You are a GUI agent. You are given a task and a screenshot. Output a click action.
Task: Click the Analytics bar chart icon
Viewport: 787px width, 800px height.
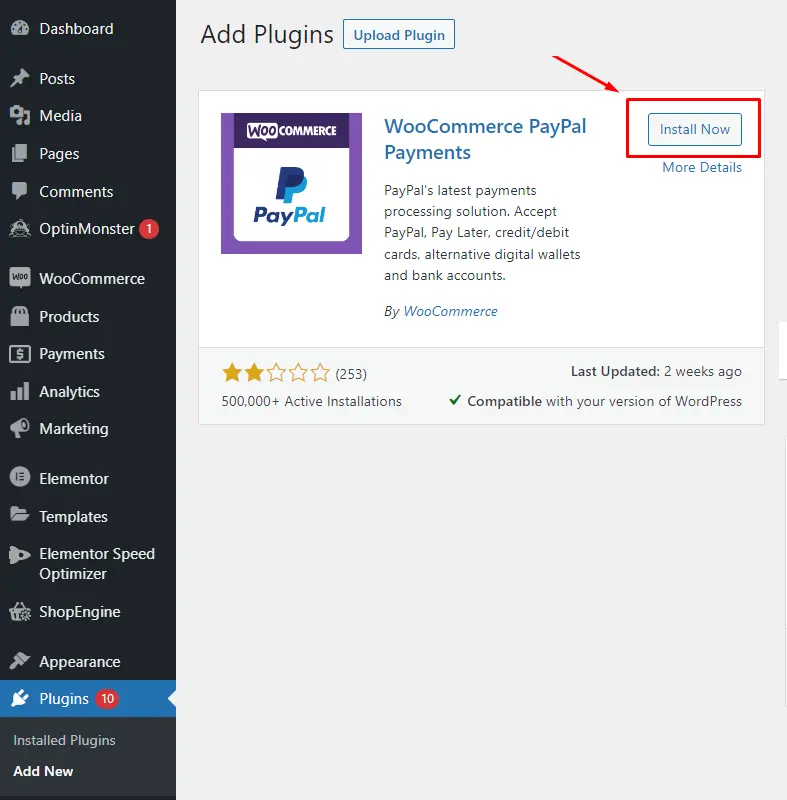20,391
